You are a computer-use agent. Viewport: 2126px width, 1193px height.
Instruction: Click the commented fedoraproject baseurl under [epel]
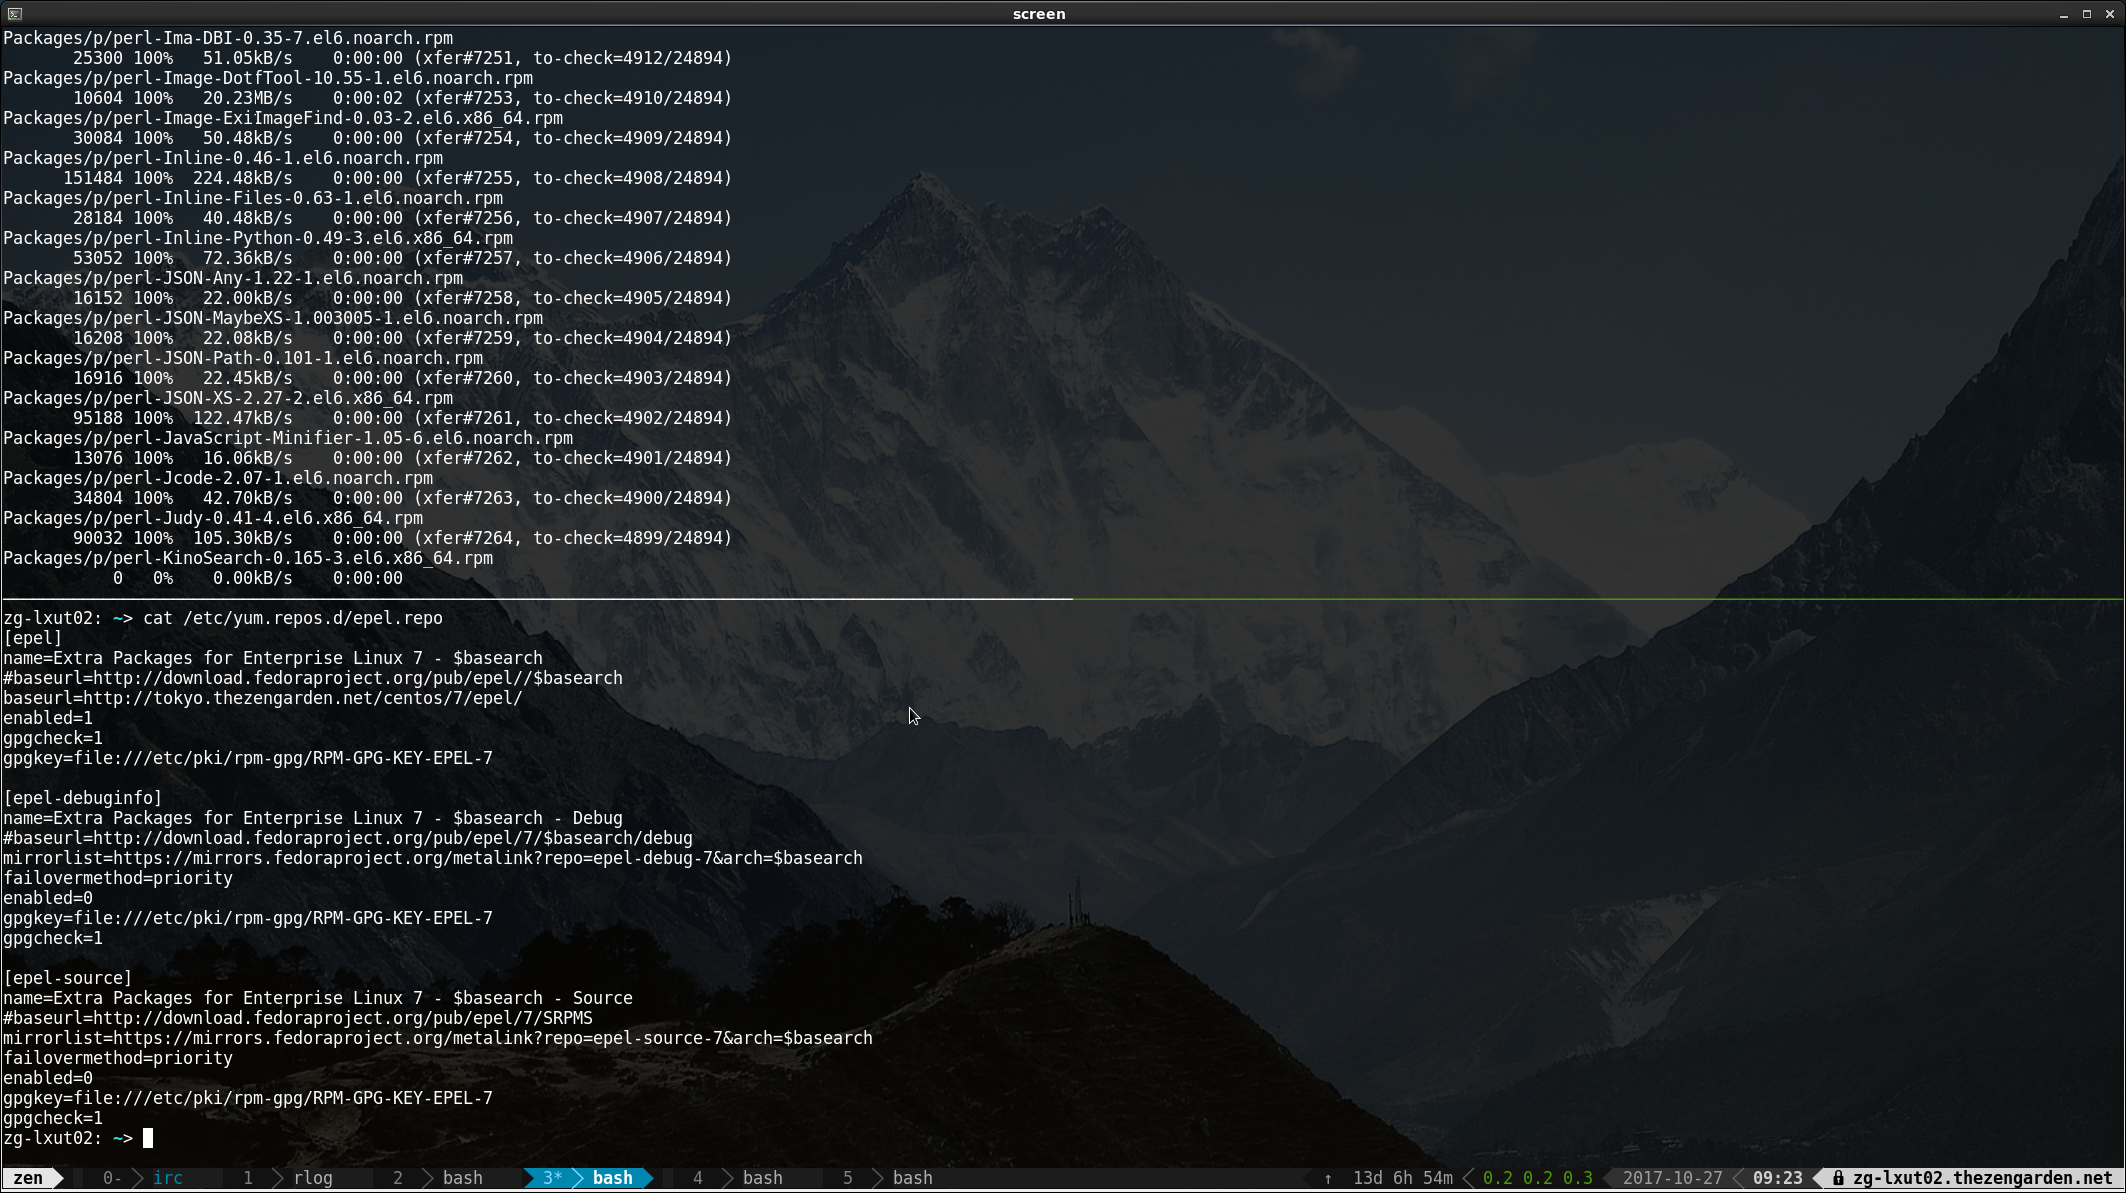312,678
